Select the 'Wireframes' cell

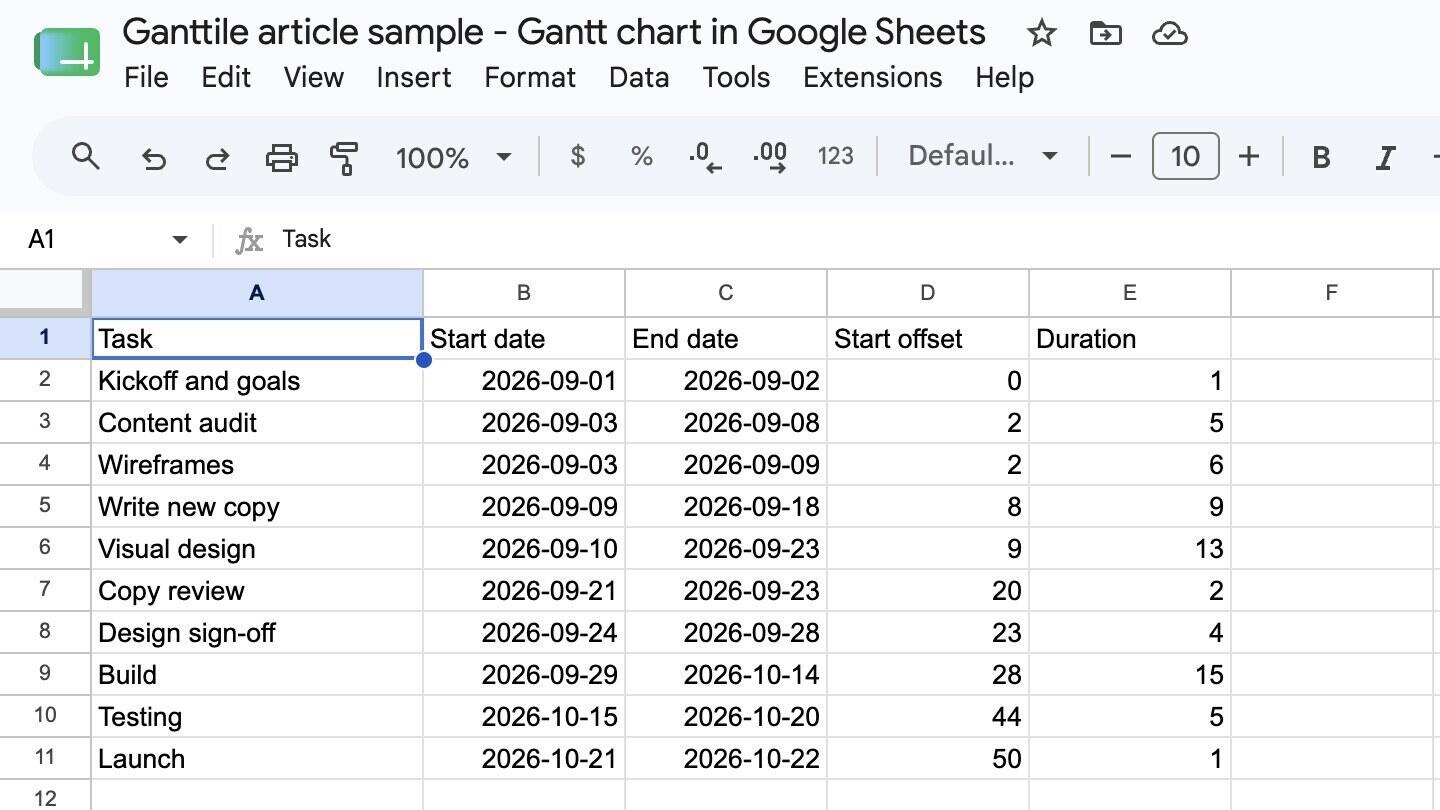[257, 464]
